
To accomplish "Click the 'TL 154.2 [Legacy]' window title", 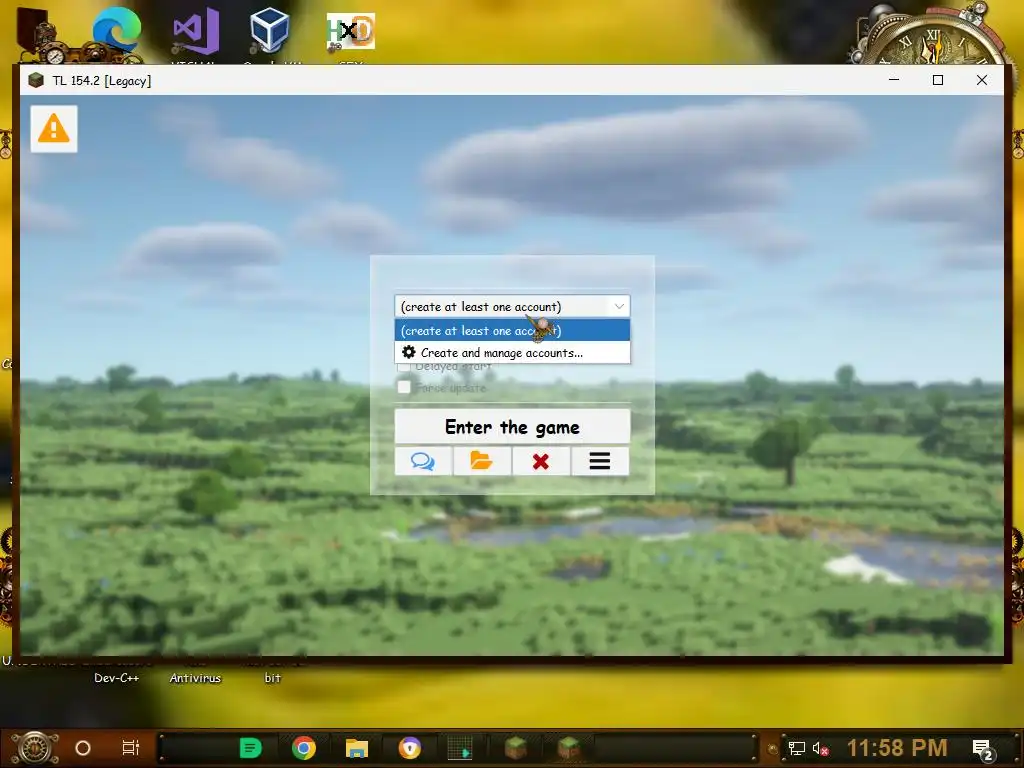I will (102, 80).
